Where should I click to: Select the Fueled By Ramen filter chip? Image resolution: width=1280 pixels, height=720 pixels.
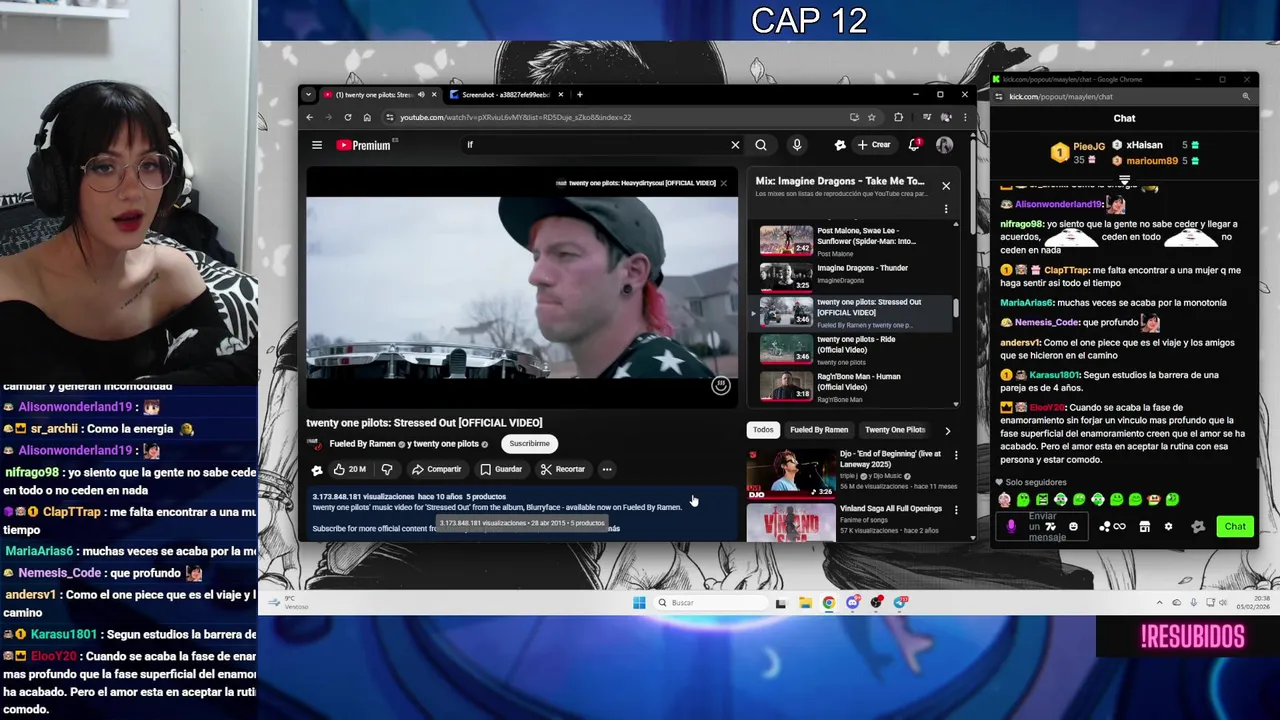point(819,430)
